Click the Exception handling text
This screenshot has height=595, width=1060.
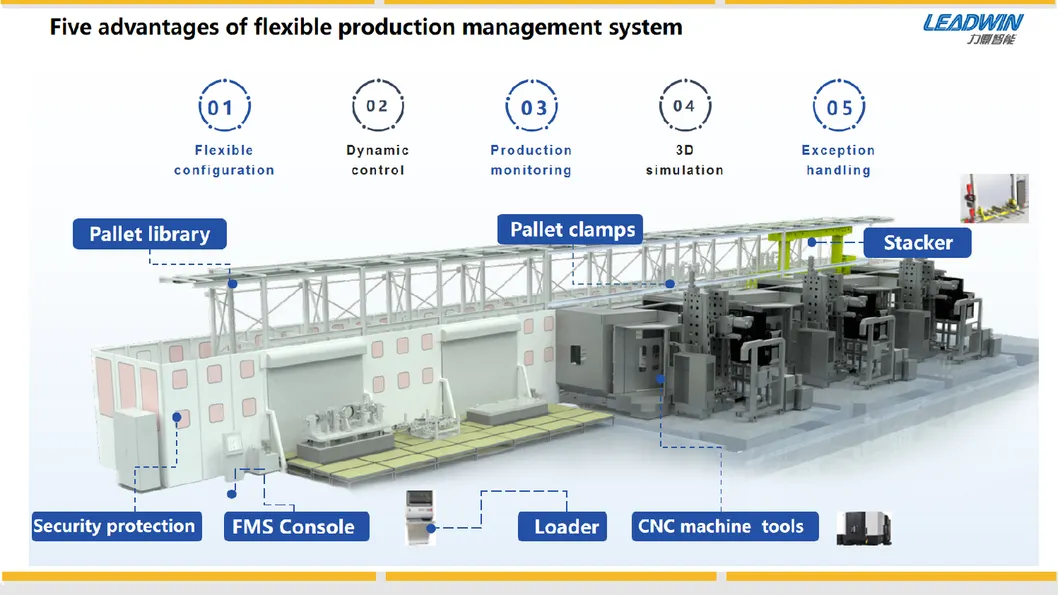coord(838,160)
